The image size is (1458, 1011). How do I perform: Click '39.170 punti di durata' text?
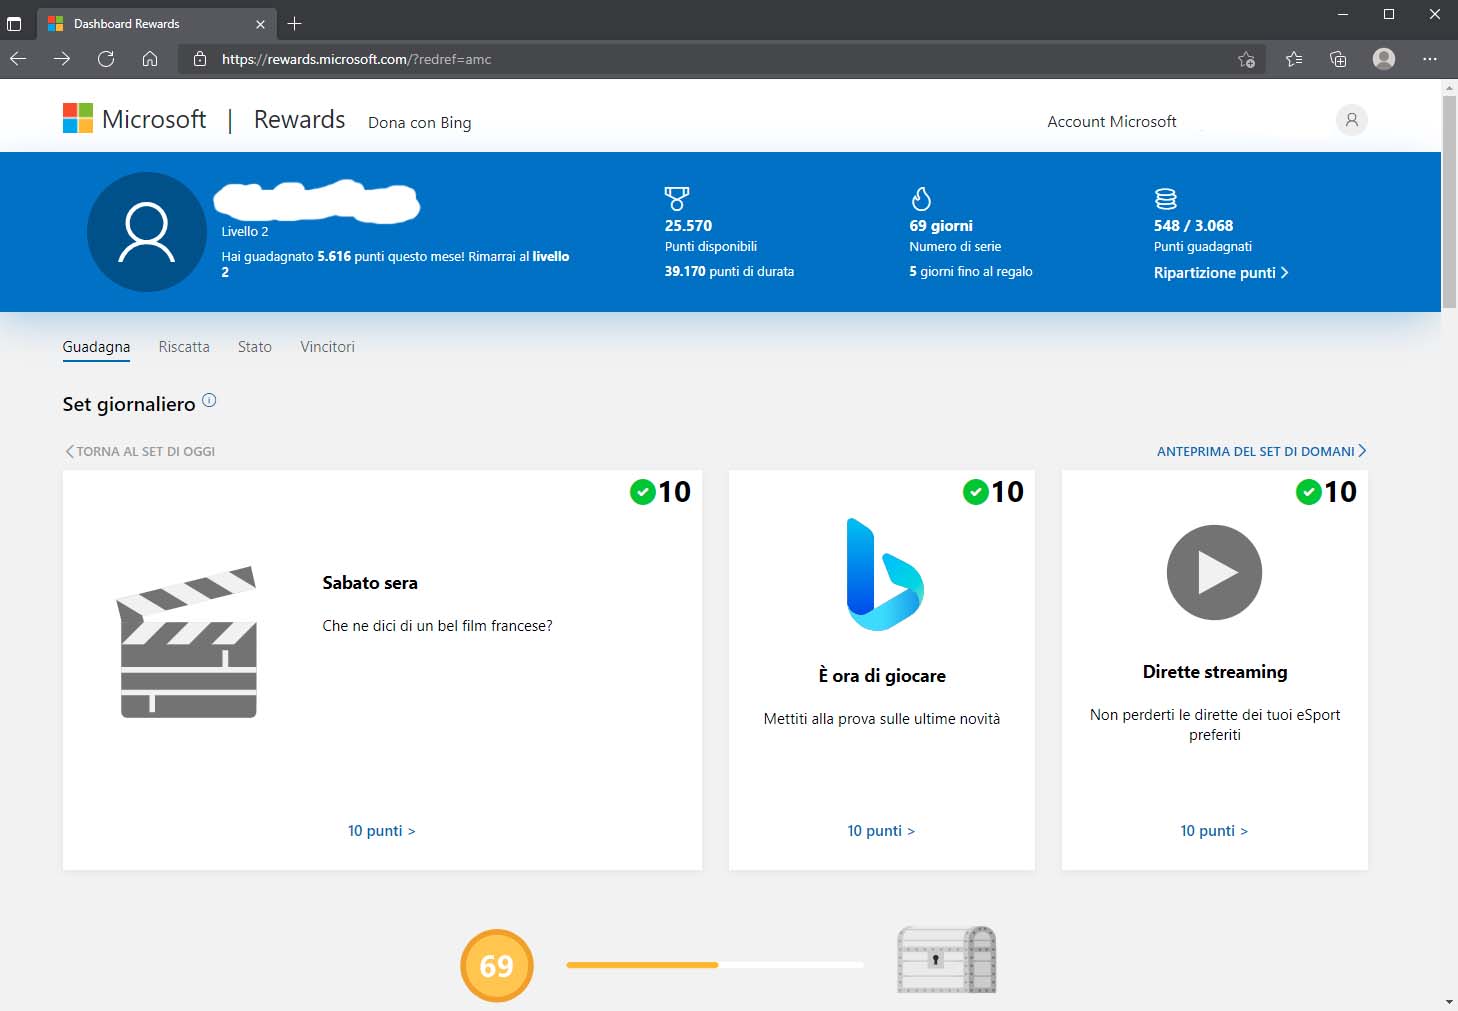point(729,271)
